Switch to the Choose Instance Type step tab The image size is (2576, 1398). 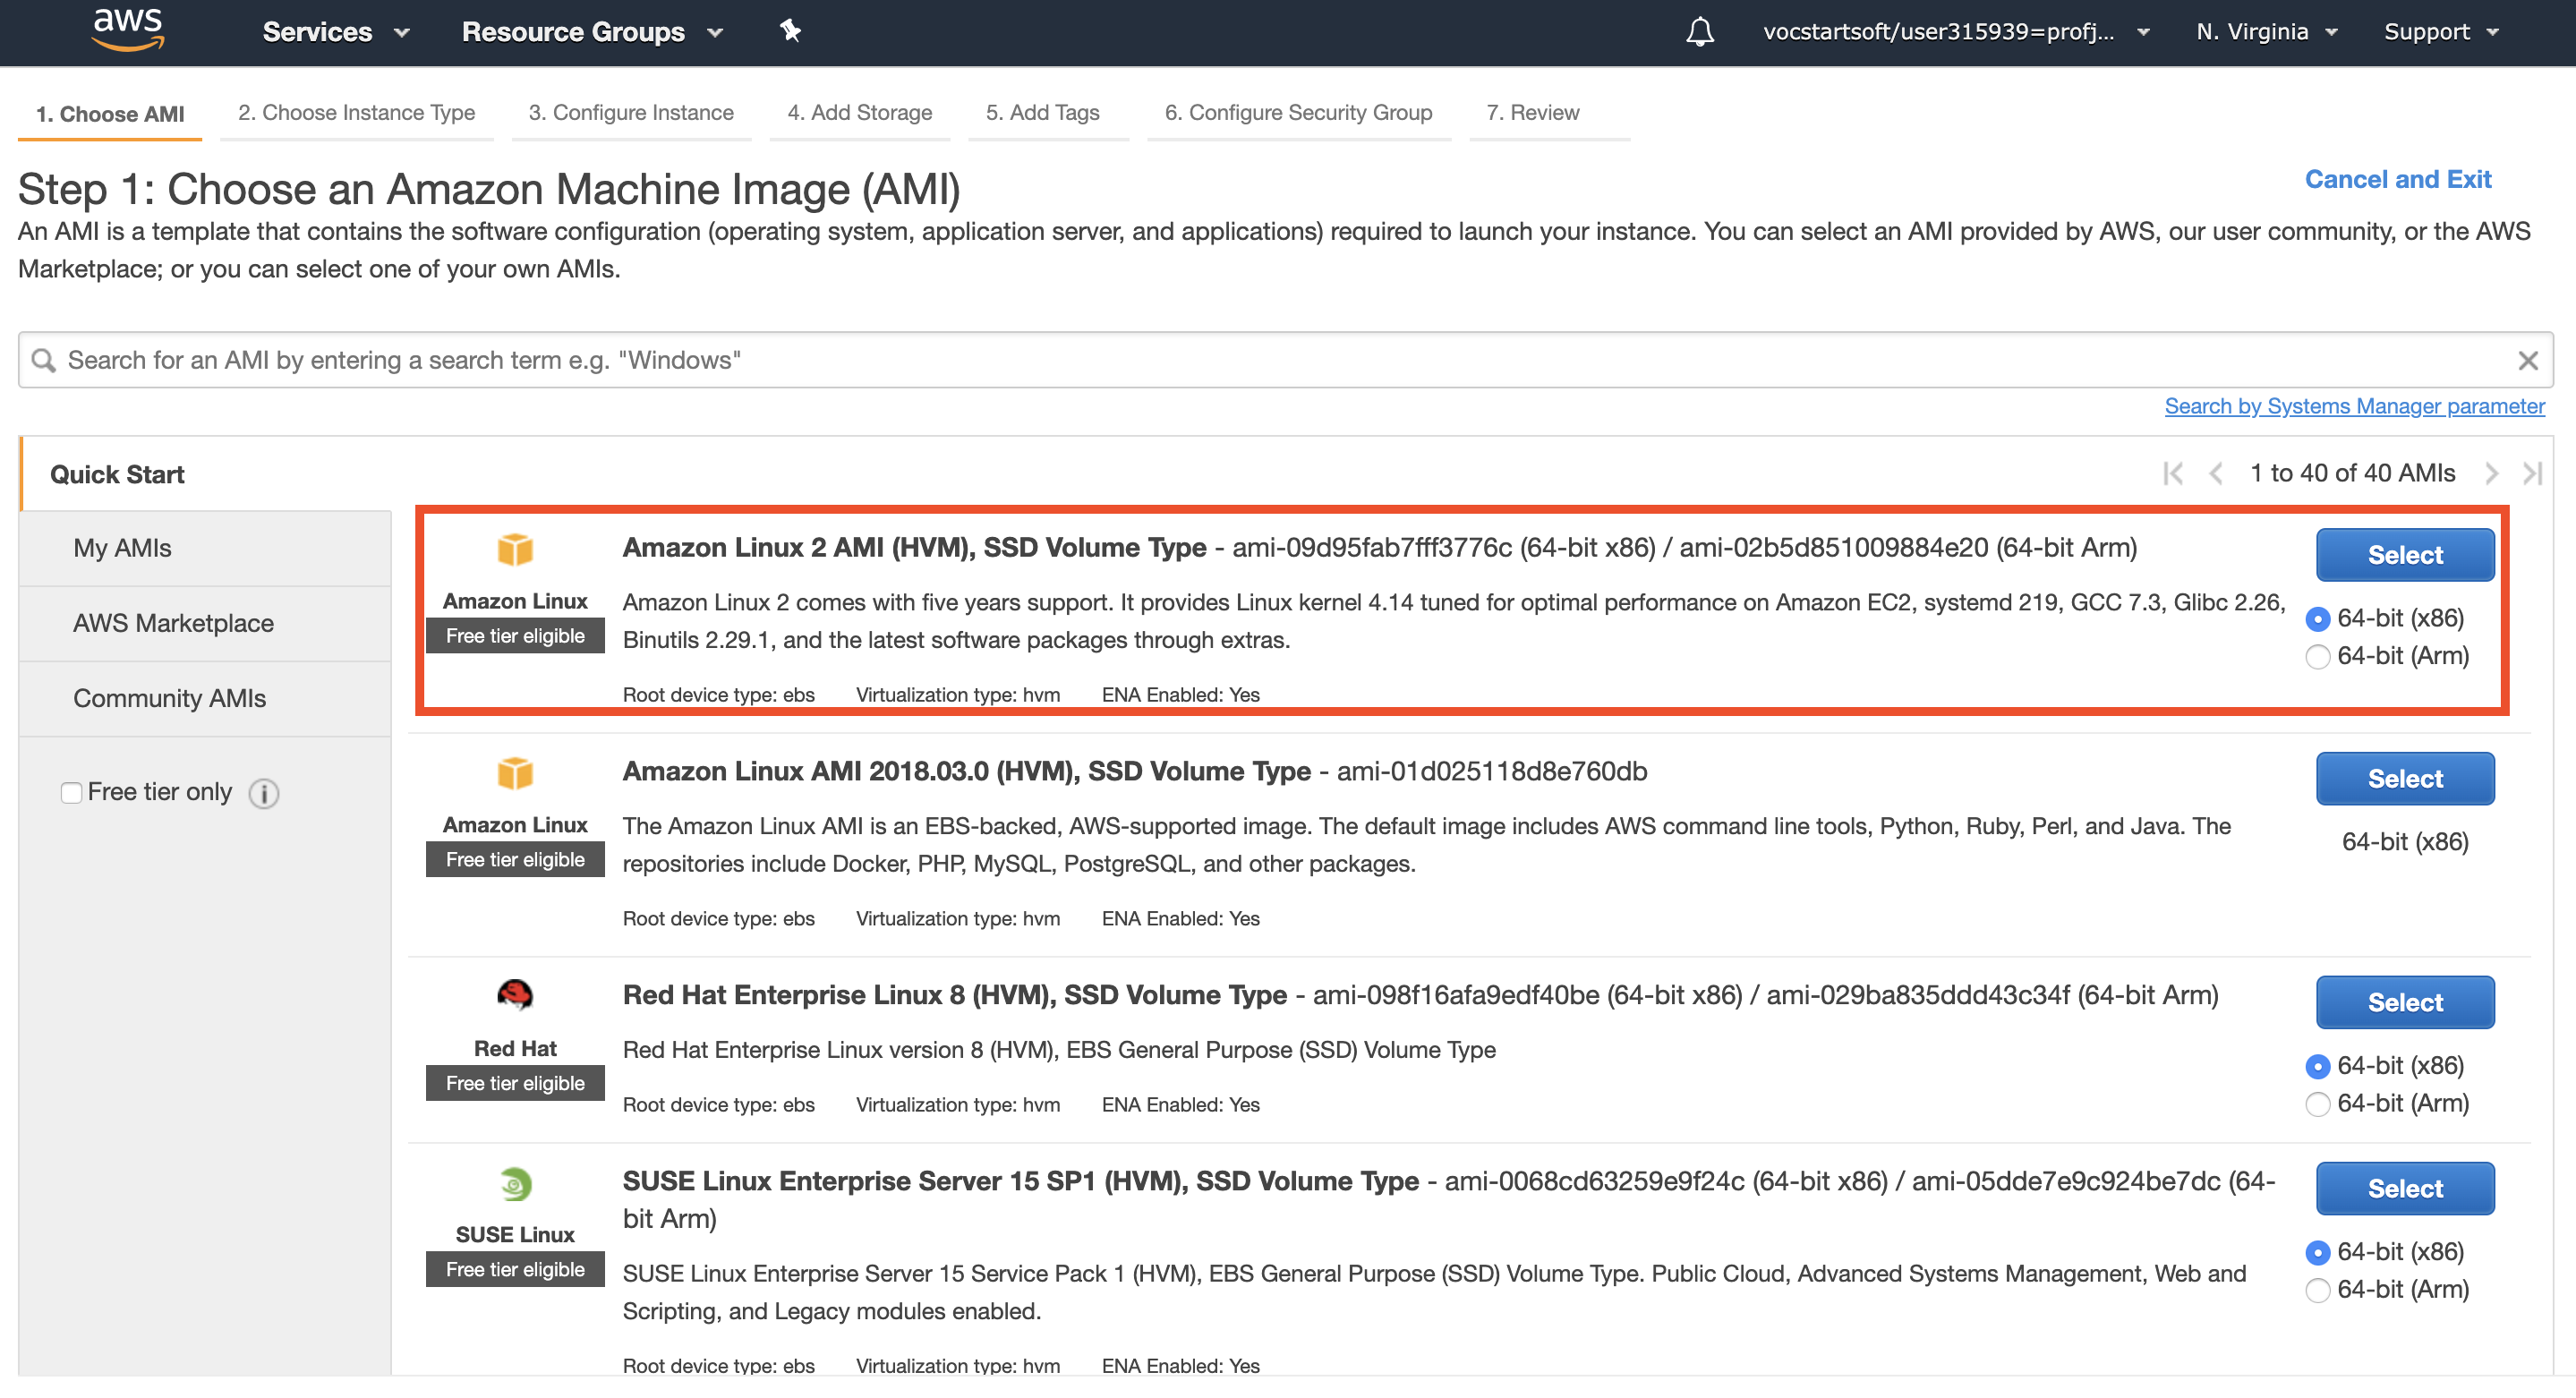[356, 113]
